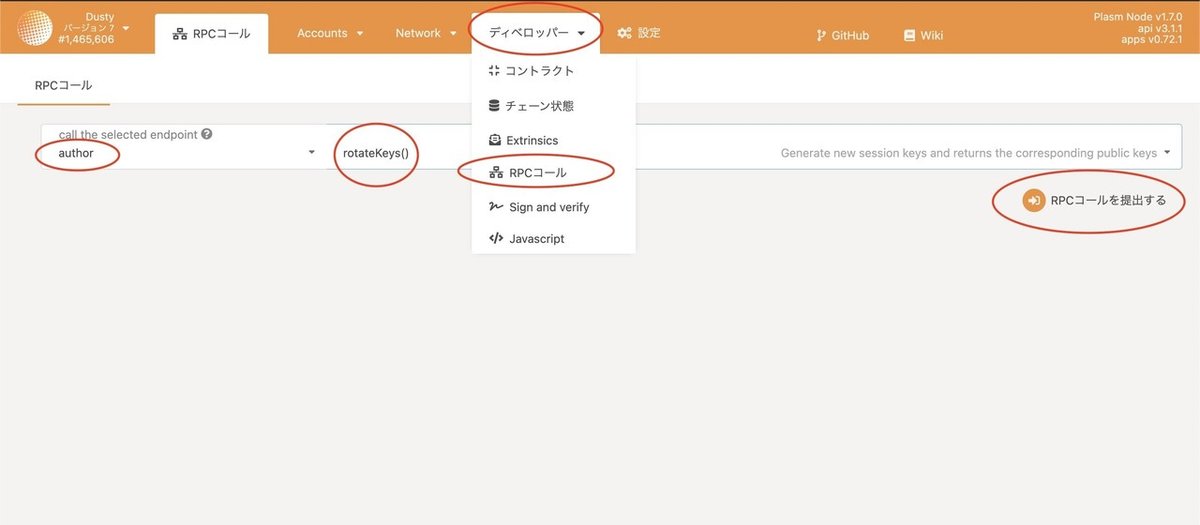Collapse the ディベロッパー dropdown caret
Viewport: 1200px width, 525px height.
[x=581, y=34]
